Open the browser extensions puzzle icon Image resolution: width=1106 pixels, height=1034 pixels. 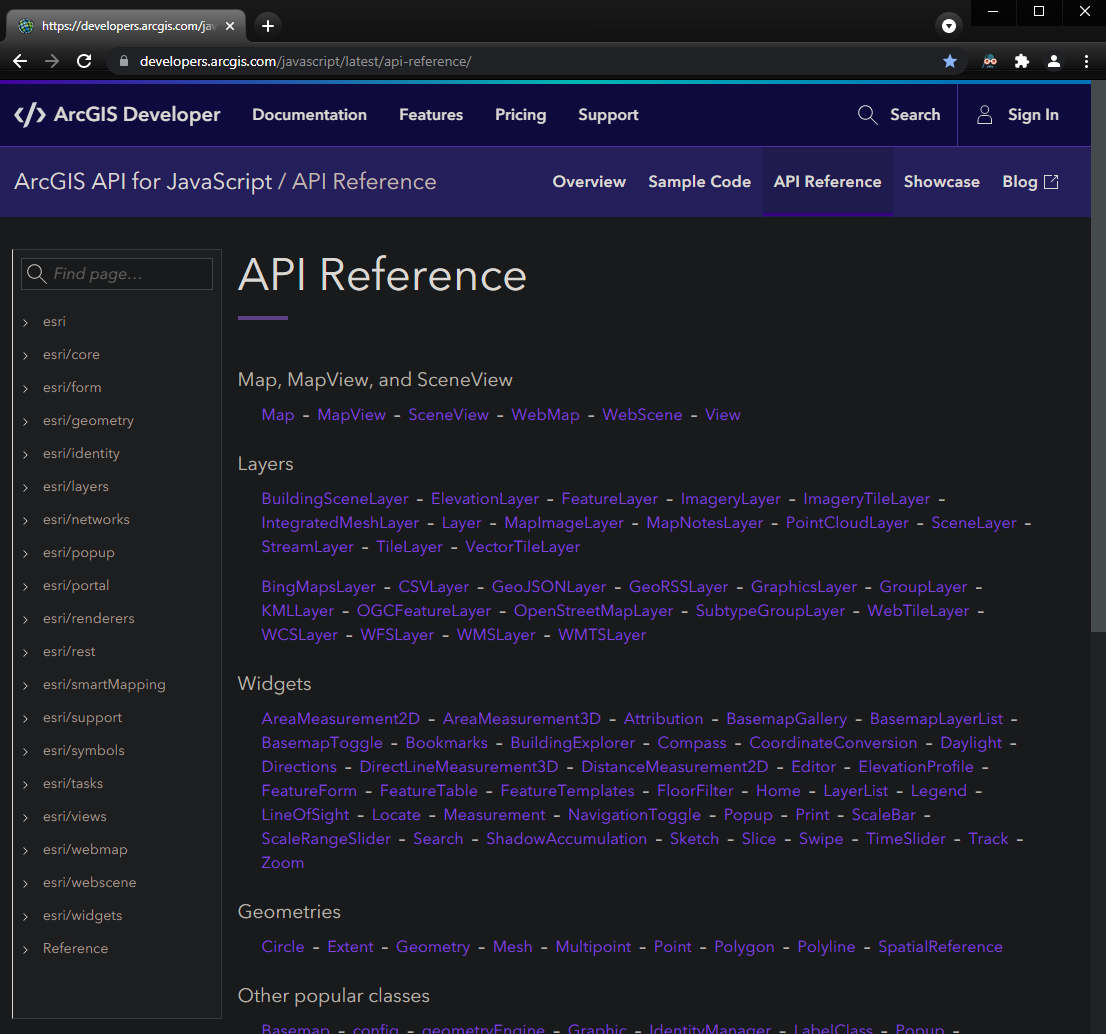(x=1021, y=61)
